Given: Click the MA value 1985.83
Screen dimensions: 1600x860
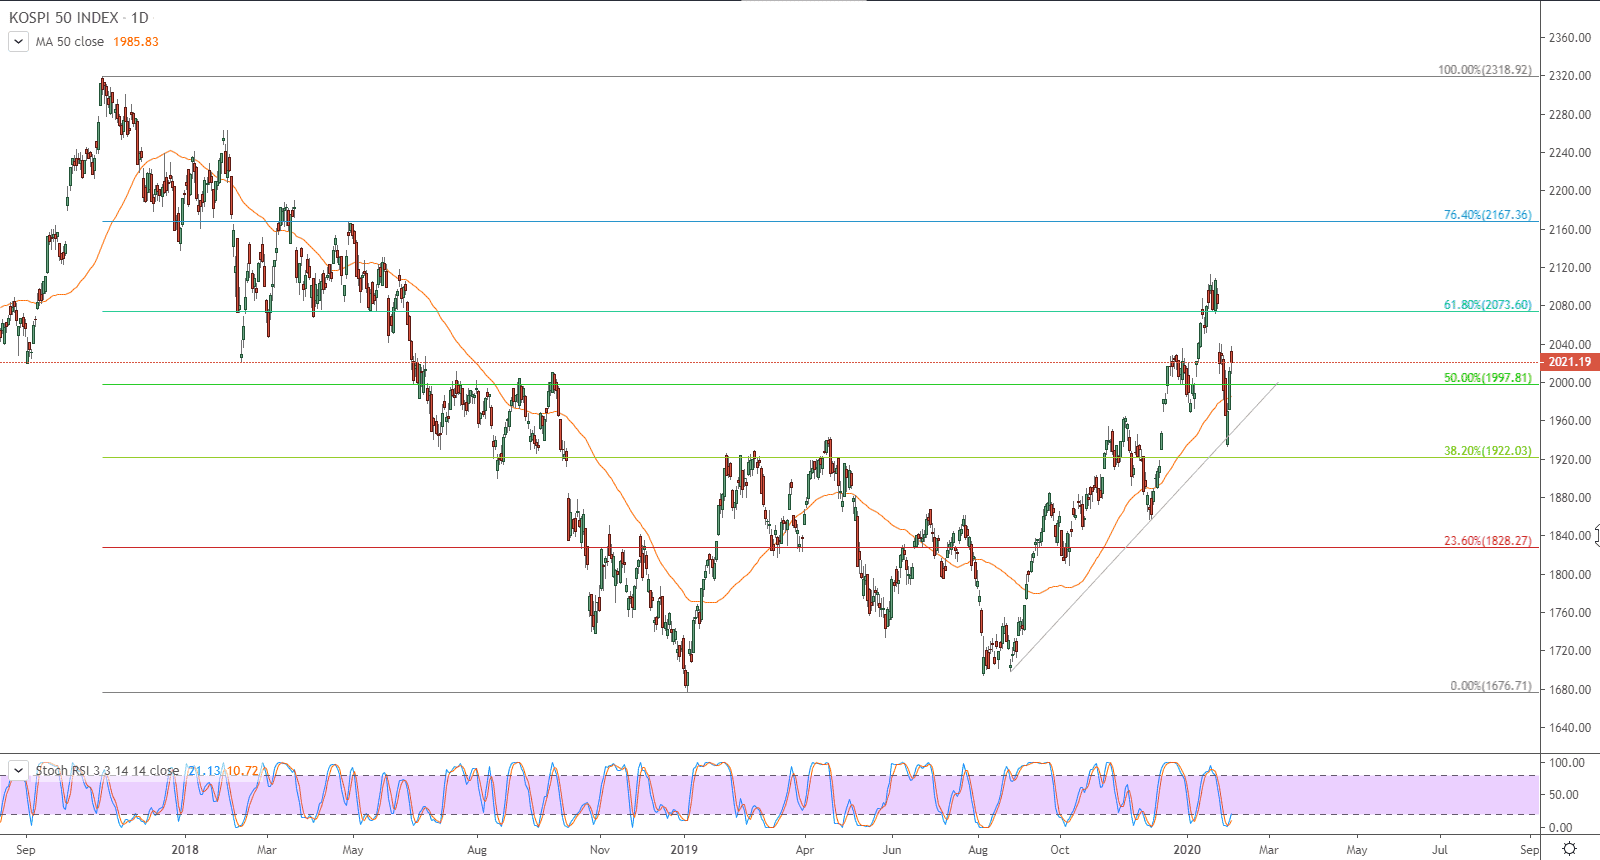Looking at the screenshot, I should tap(136, 42).
